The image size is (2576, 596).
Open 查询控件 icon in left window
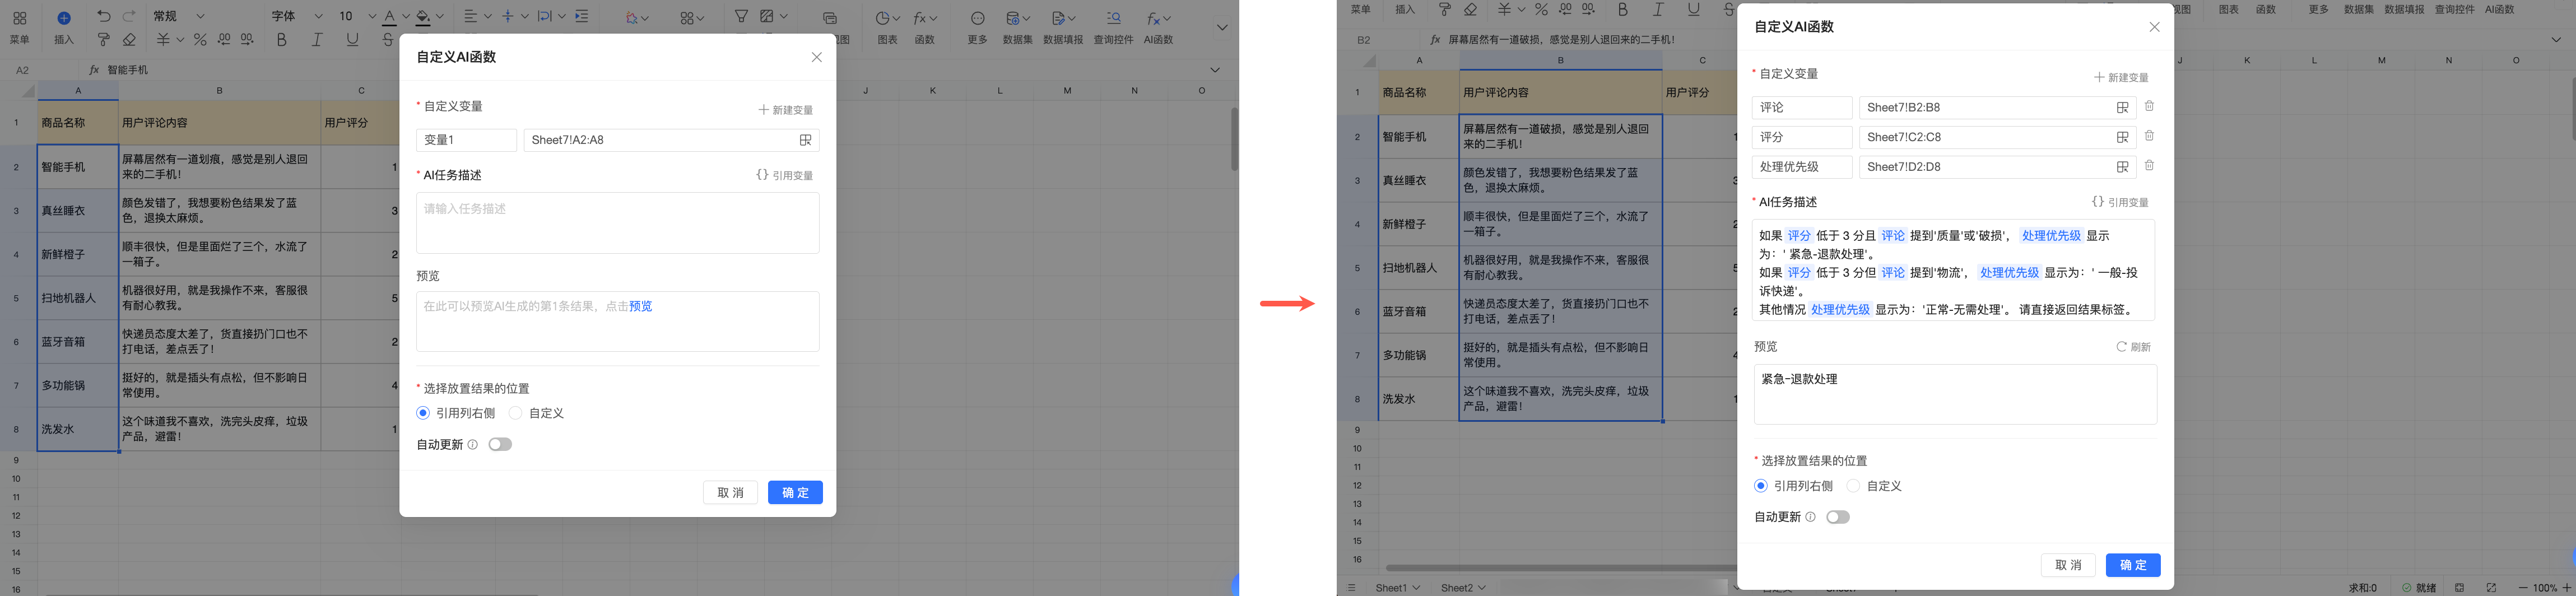1114,18
